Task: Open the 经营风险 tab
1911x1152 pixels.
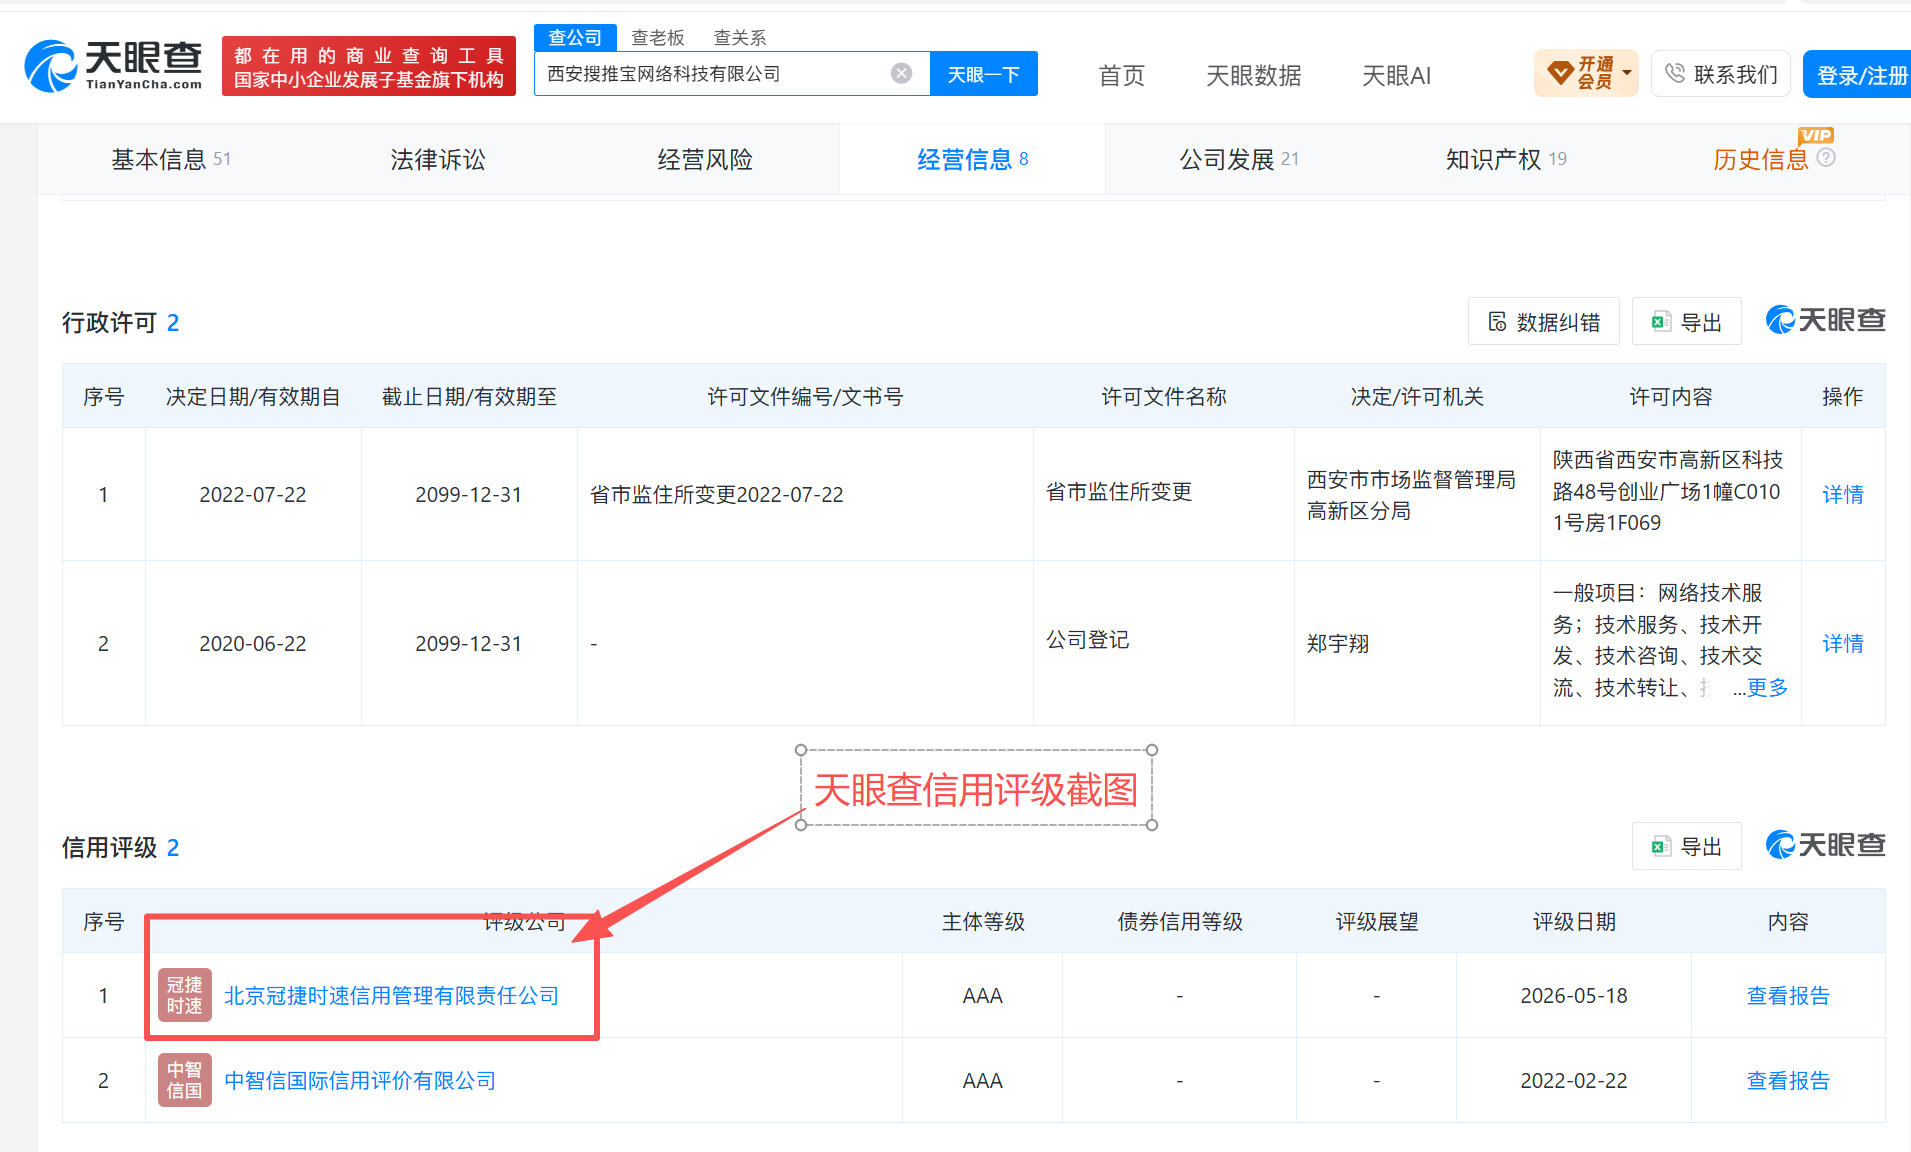Action: click(x=705, y=159)
